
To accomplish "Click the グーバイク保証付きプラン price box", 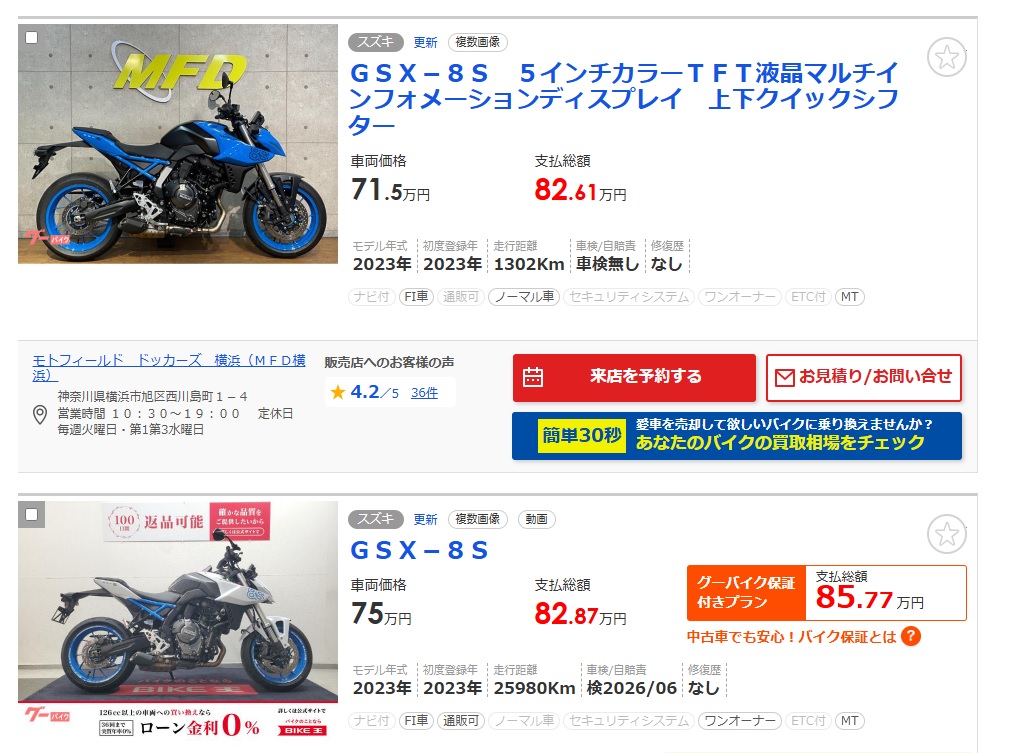I will (827, 593).
